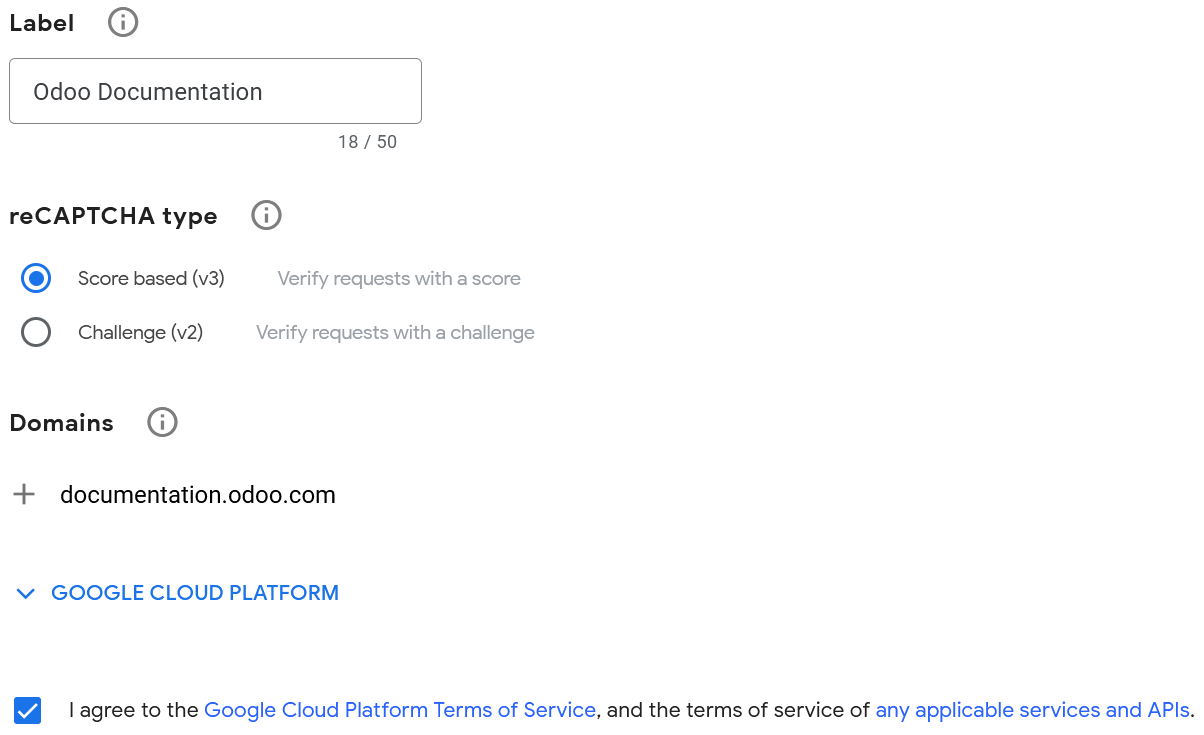1204x735 pixels.
Task: Click the plus icon to add a domain
Action: tap(23, 493)
